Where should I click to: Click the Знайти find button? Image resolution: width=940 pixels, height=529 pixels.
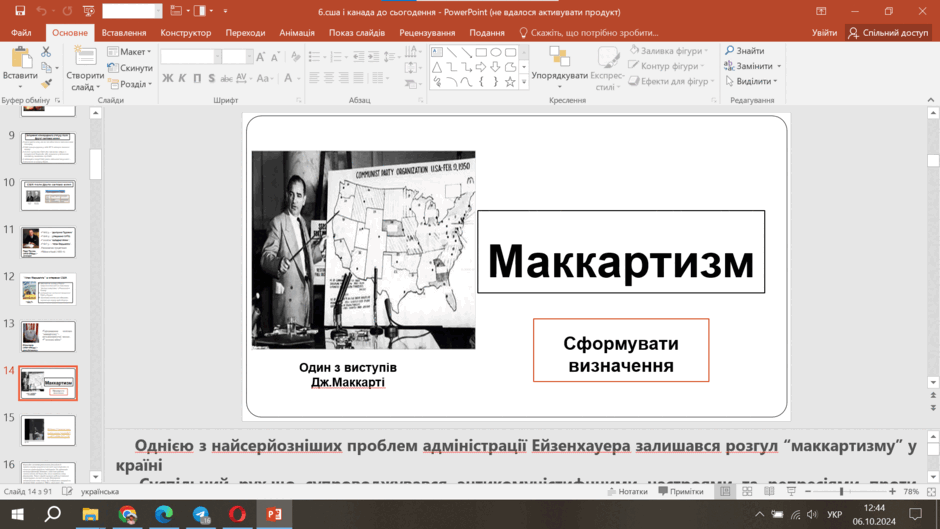pyautogui.click(x=745, y=50)
